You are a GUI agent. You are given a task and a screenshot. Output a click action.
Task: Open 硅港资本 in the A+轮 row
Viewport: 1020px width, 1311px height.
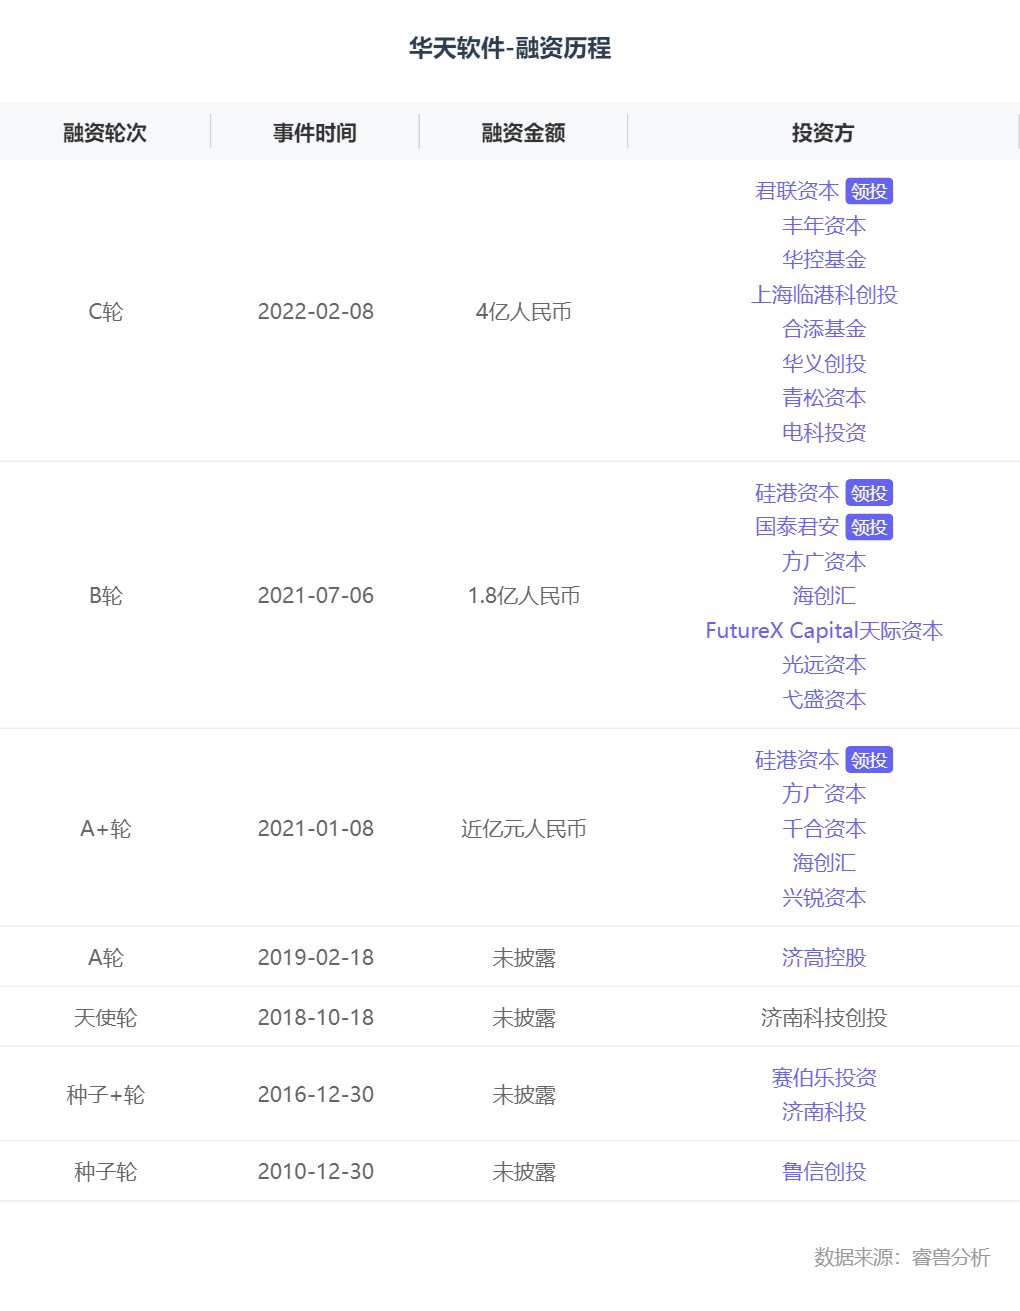pyautogui.click(x=797, y=760)
